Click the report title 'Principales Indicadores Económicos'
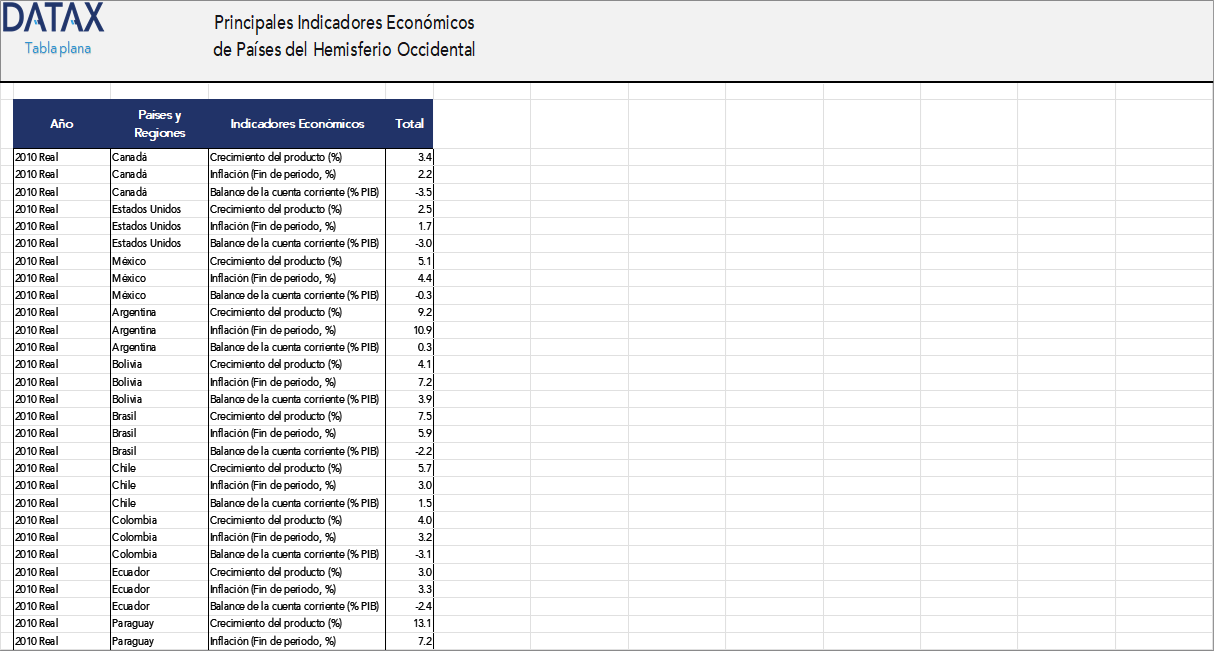1214x651 pixels. pos(341,22)
